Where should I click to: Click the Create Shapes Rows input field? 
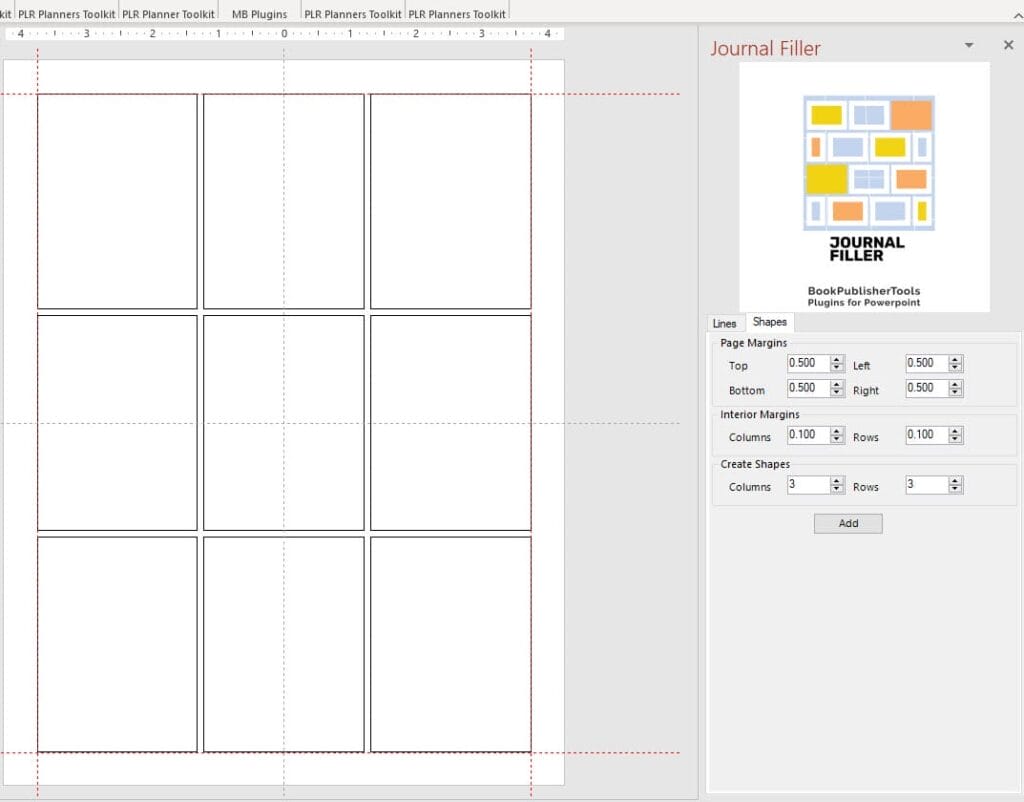click(x=926, y=485)
